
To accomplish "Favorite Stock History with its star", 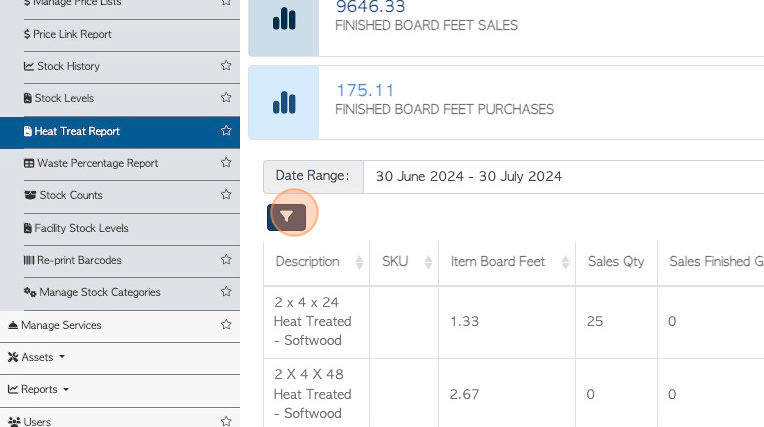I will coord(226,65).
